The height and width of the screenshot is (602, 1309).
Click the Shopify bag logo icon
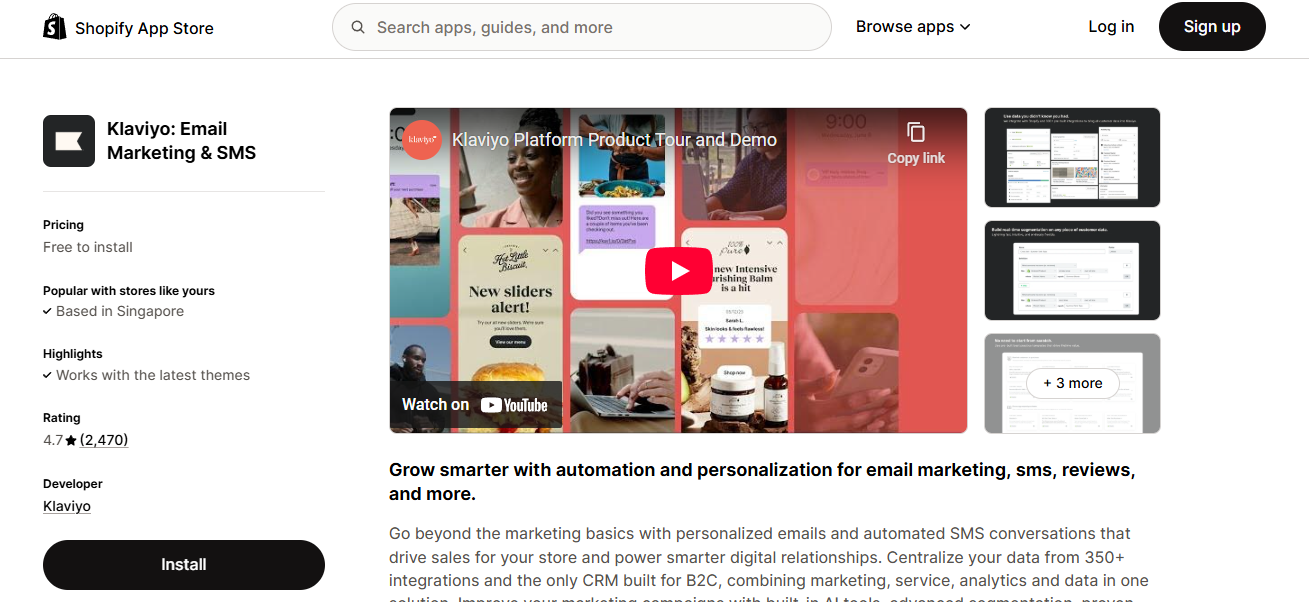click(x=55, y=27)
